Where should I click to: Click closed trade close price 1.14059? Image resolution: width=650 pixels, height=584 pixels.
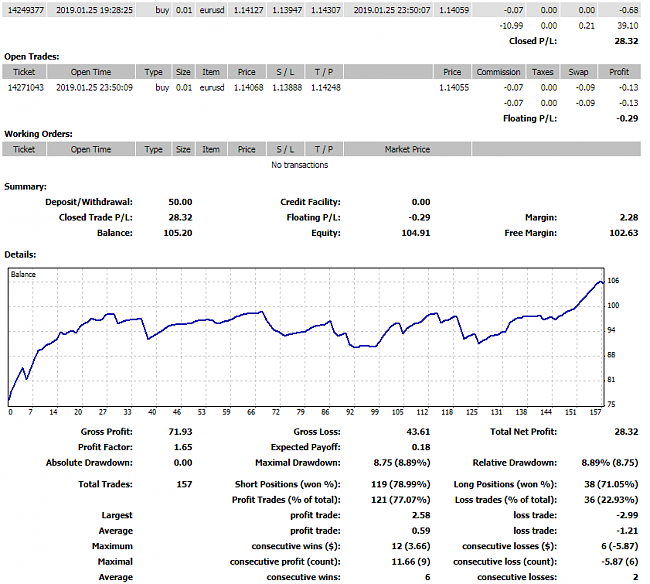tap(454, 10)
